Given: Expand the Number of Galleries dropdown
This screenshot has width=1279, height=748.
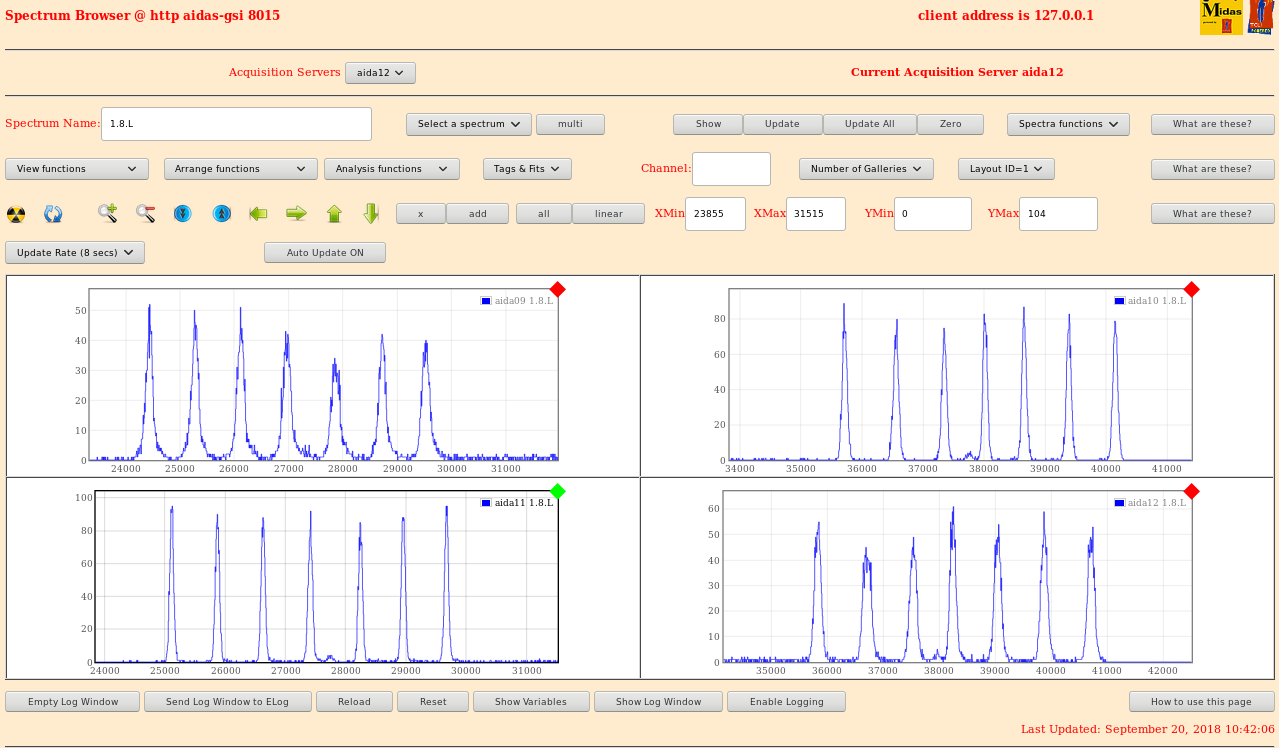Looking at the screenshot, I should [x=866, y=169].
